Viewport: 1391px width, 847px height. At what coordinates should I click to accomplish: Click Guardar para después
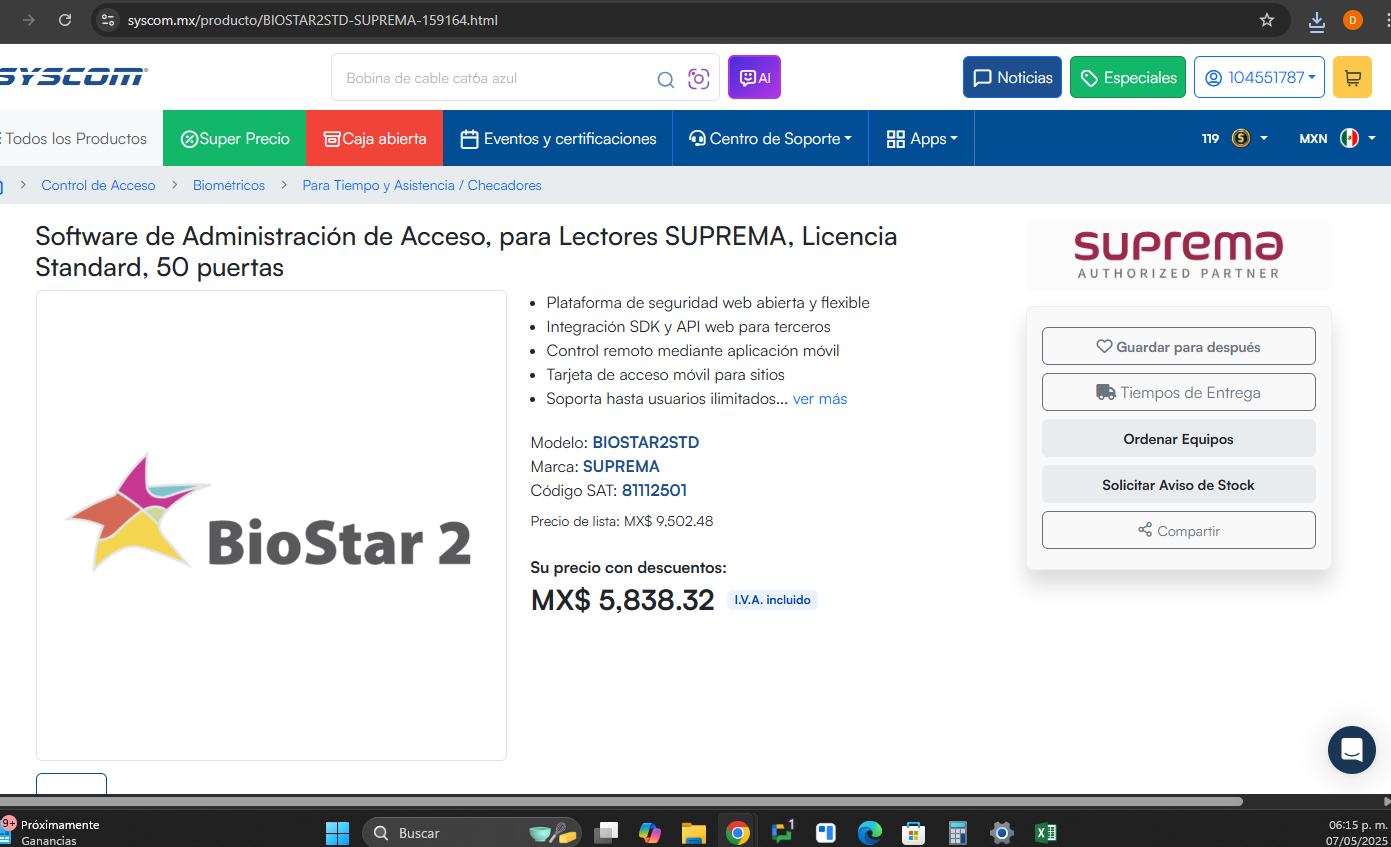1178,346
